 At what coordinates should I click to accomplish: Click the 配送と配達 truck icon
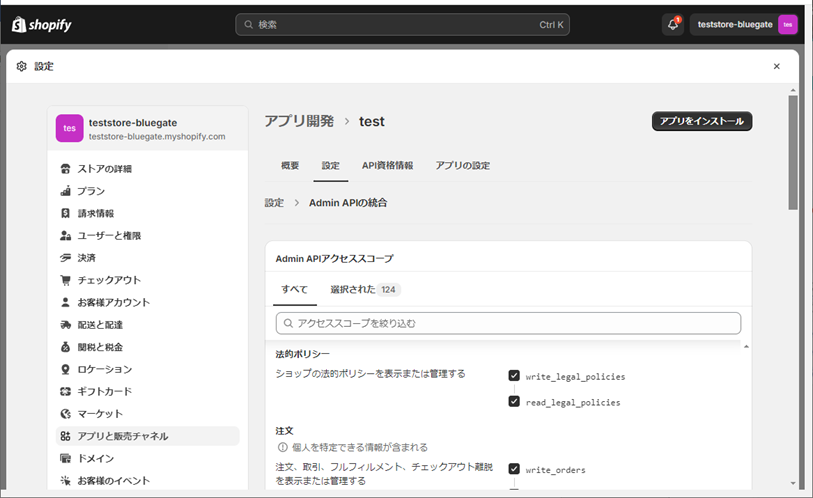(x=65, y=325)
